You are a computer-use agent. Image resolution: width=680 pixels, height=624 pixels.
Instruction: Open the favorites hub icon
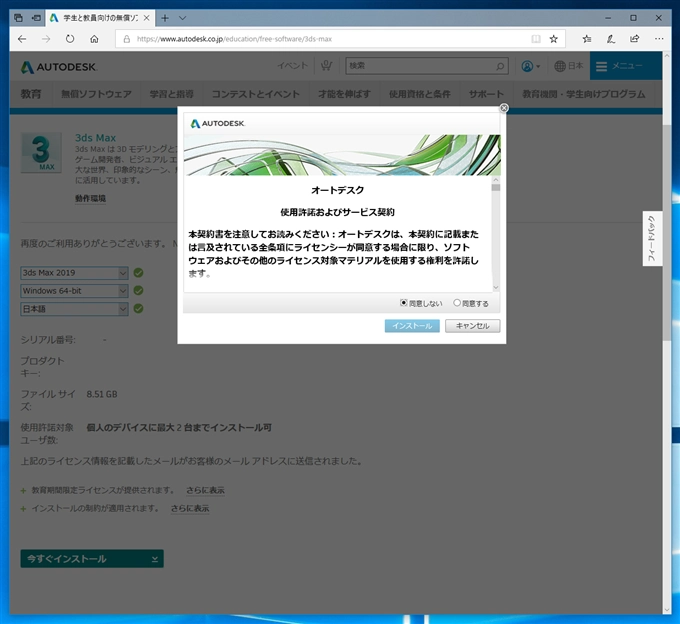coord(587,39)
